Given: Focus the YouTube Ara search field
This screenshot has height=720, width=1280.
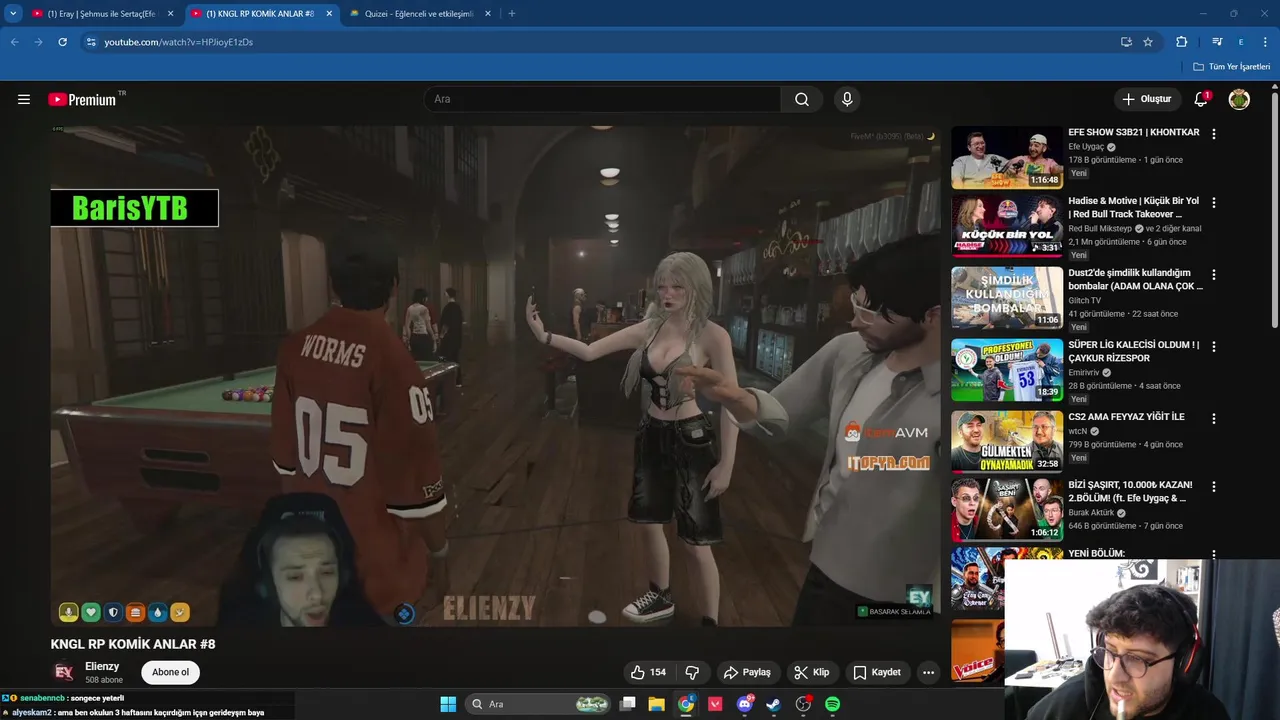Looking at the screenshot, I should point(602,99).
